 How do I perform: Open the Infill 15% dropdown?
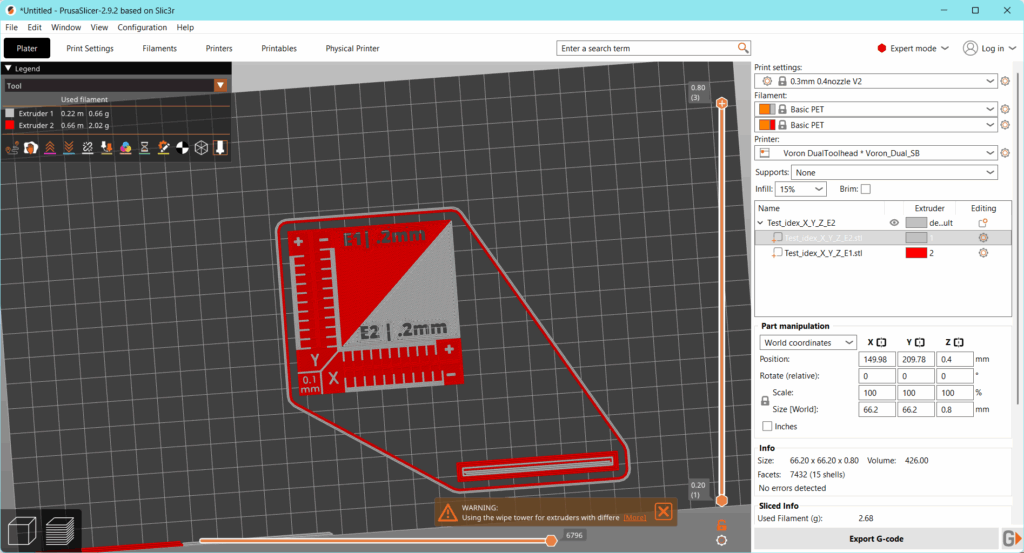point(800,189)
